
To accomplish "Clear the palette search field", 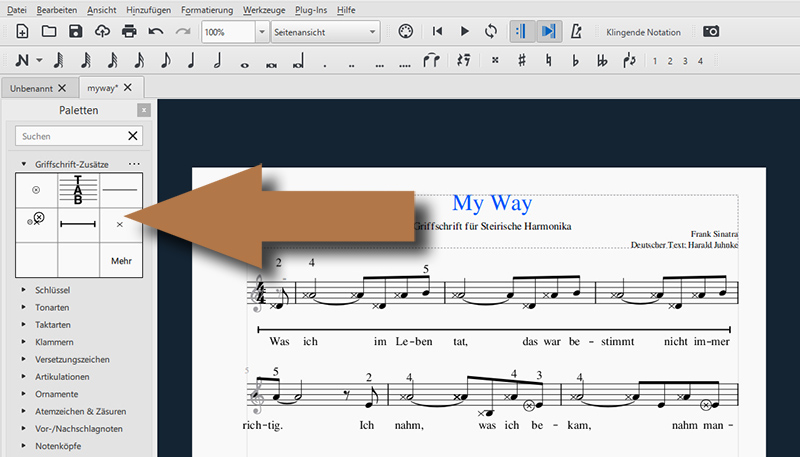I will [133, 136].
